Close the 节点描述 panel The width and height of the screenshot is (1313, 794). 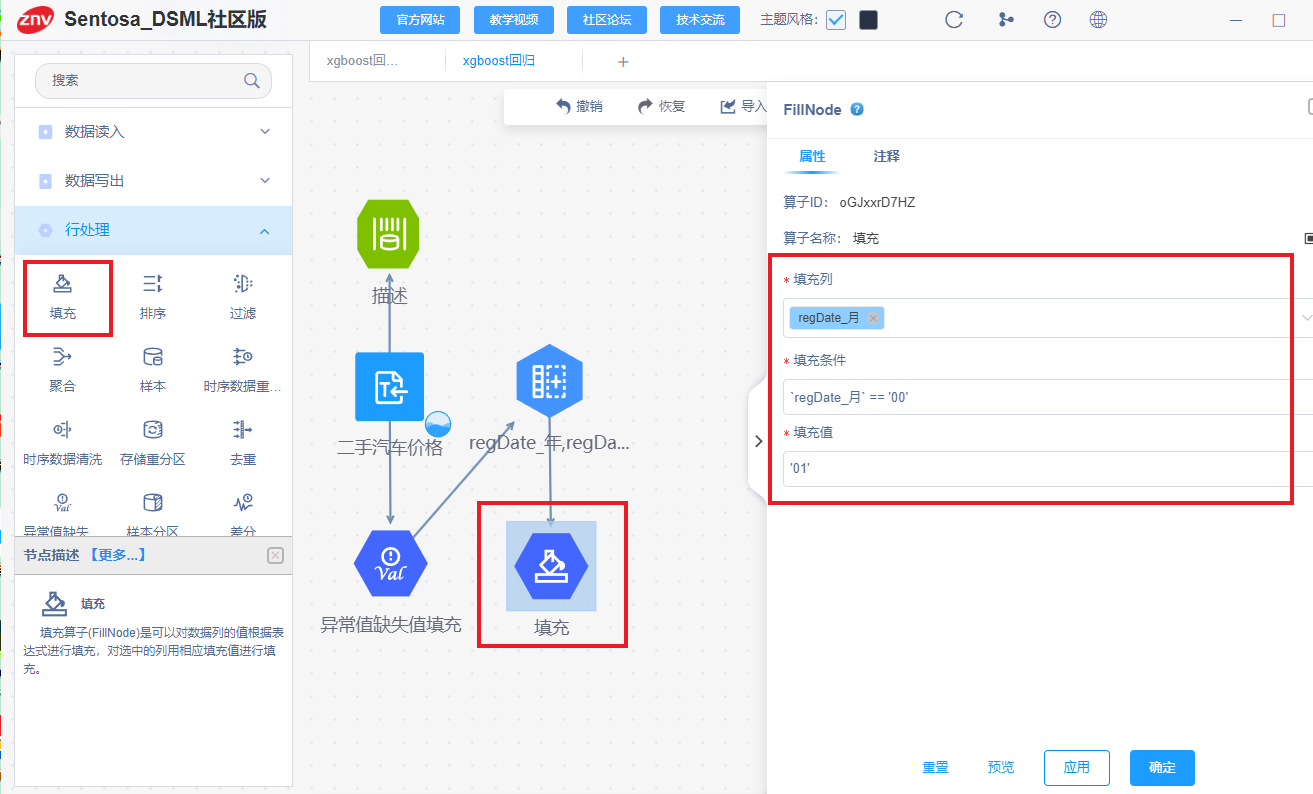(x=276, y=555)
